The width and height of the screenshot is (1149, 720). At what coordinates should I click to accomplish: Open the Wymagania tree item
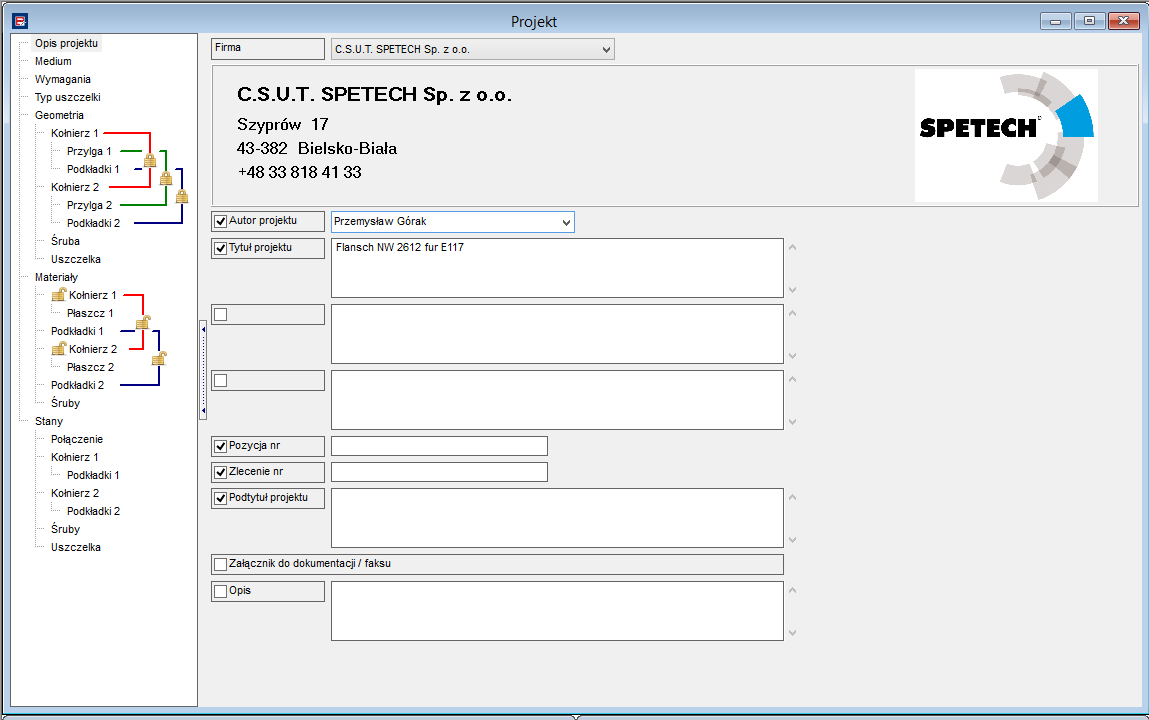[62, 79]
